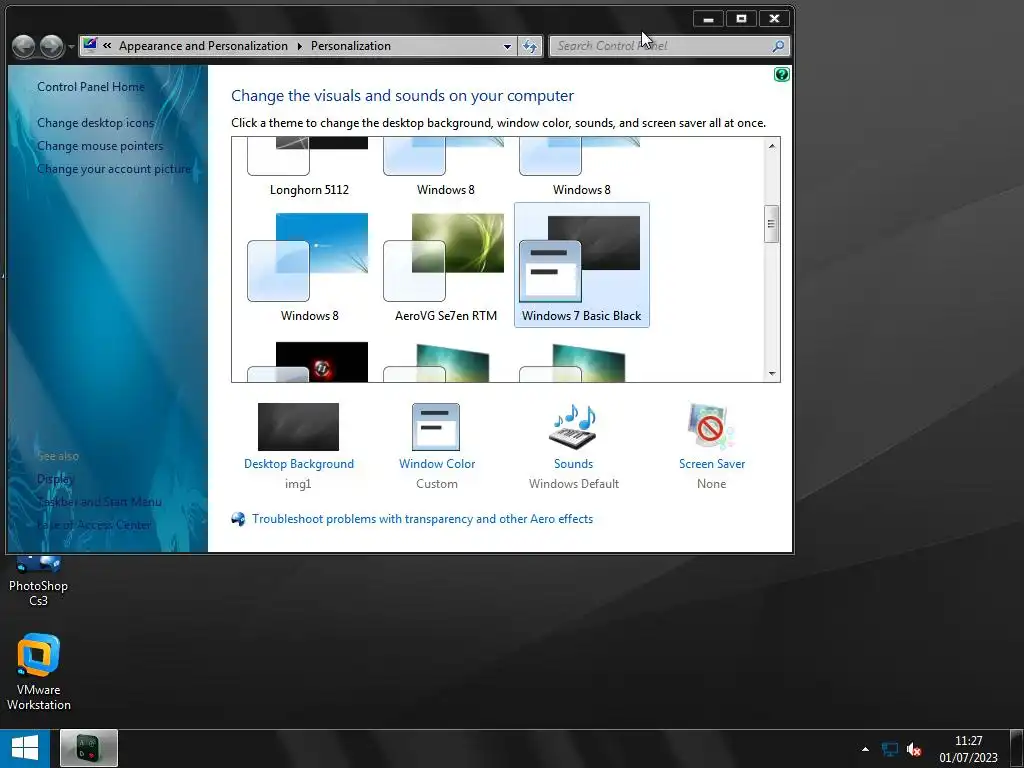Expand the breadcrumb arrow before Personalization
The image size is (1024, 768).
300,46
